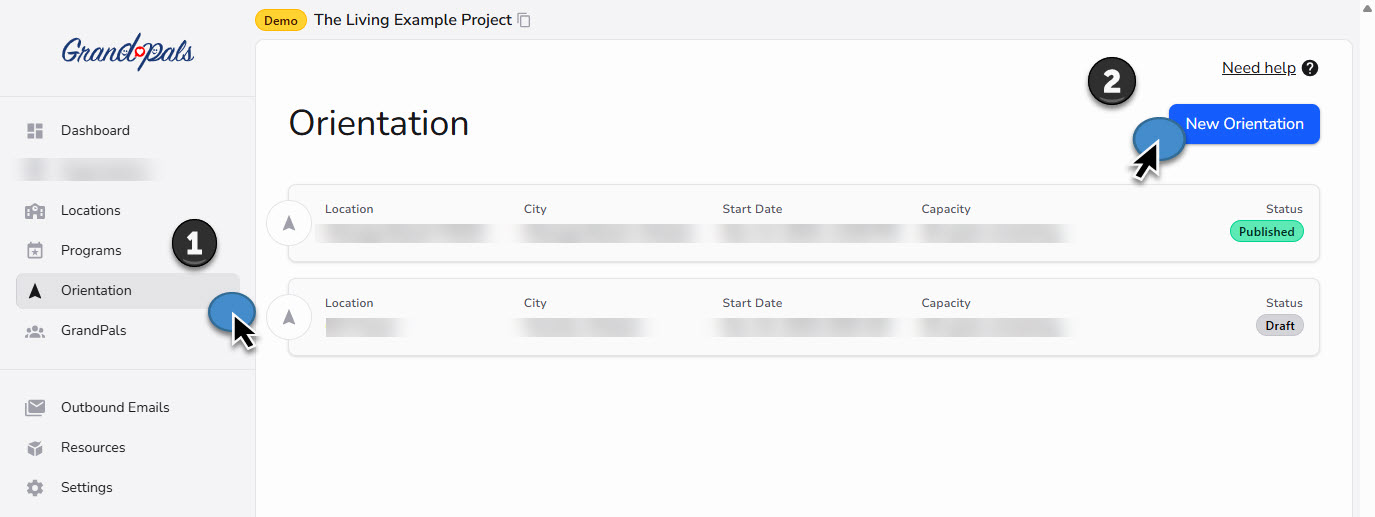Click the Orientation page heading

point(379,123)
